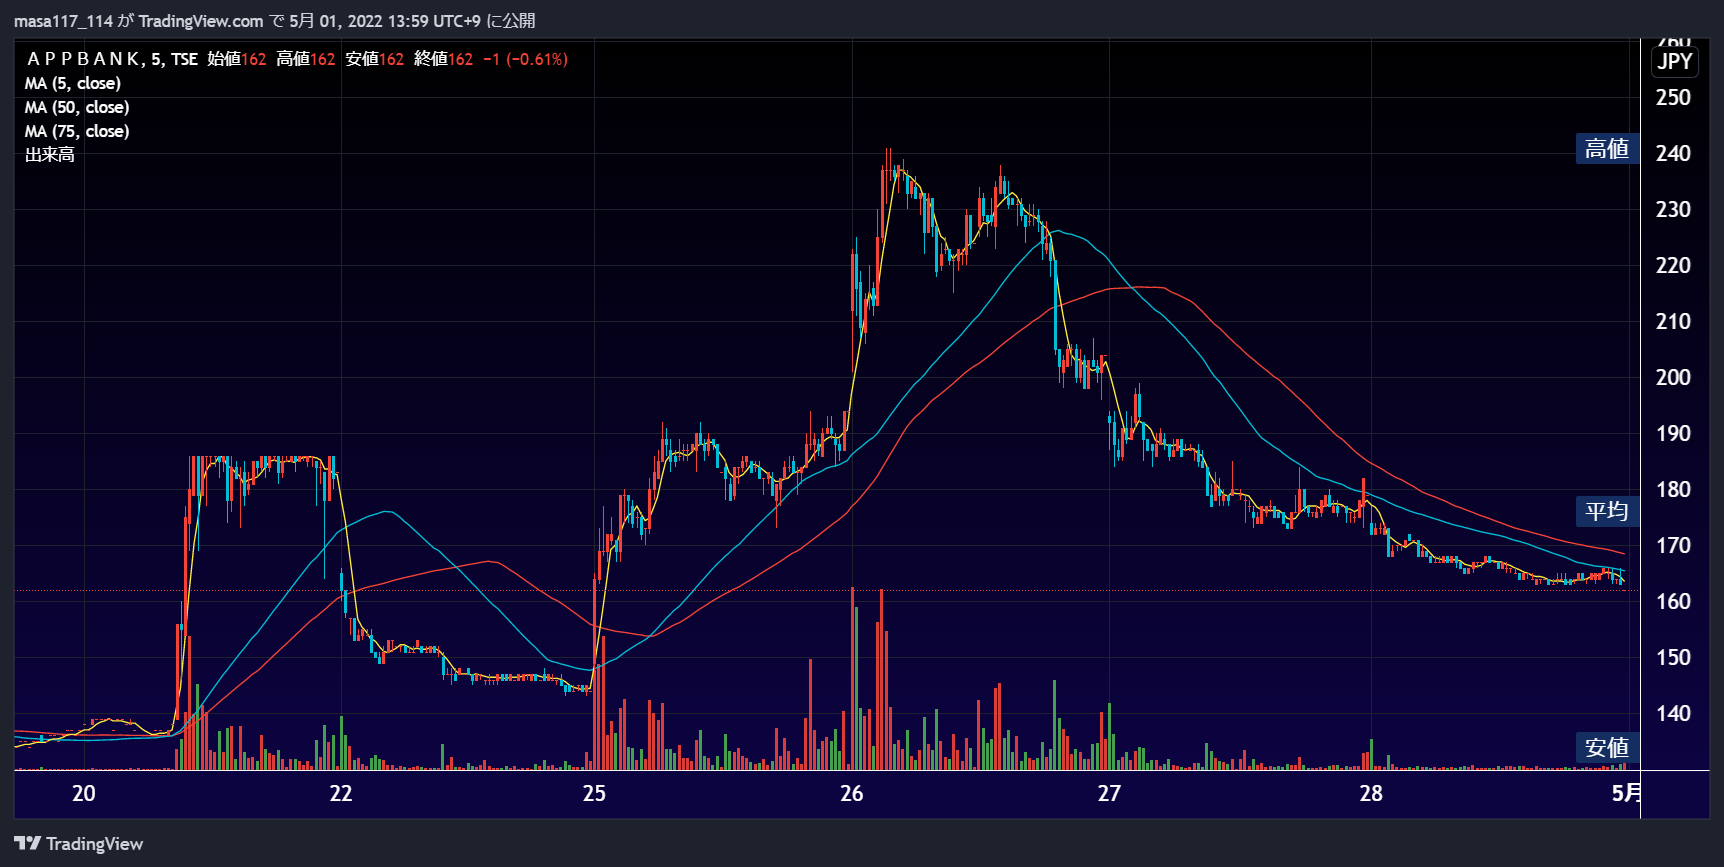Click the 240 price axis label
Screen dimensions: 1724x867
1673,154
